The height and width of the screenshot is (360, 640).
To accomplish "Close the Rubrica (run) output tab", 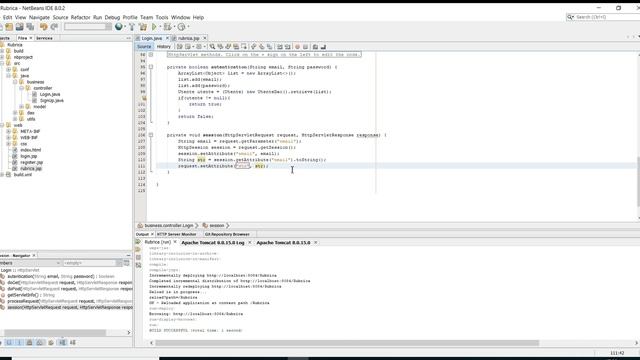I will (175, 242).
